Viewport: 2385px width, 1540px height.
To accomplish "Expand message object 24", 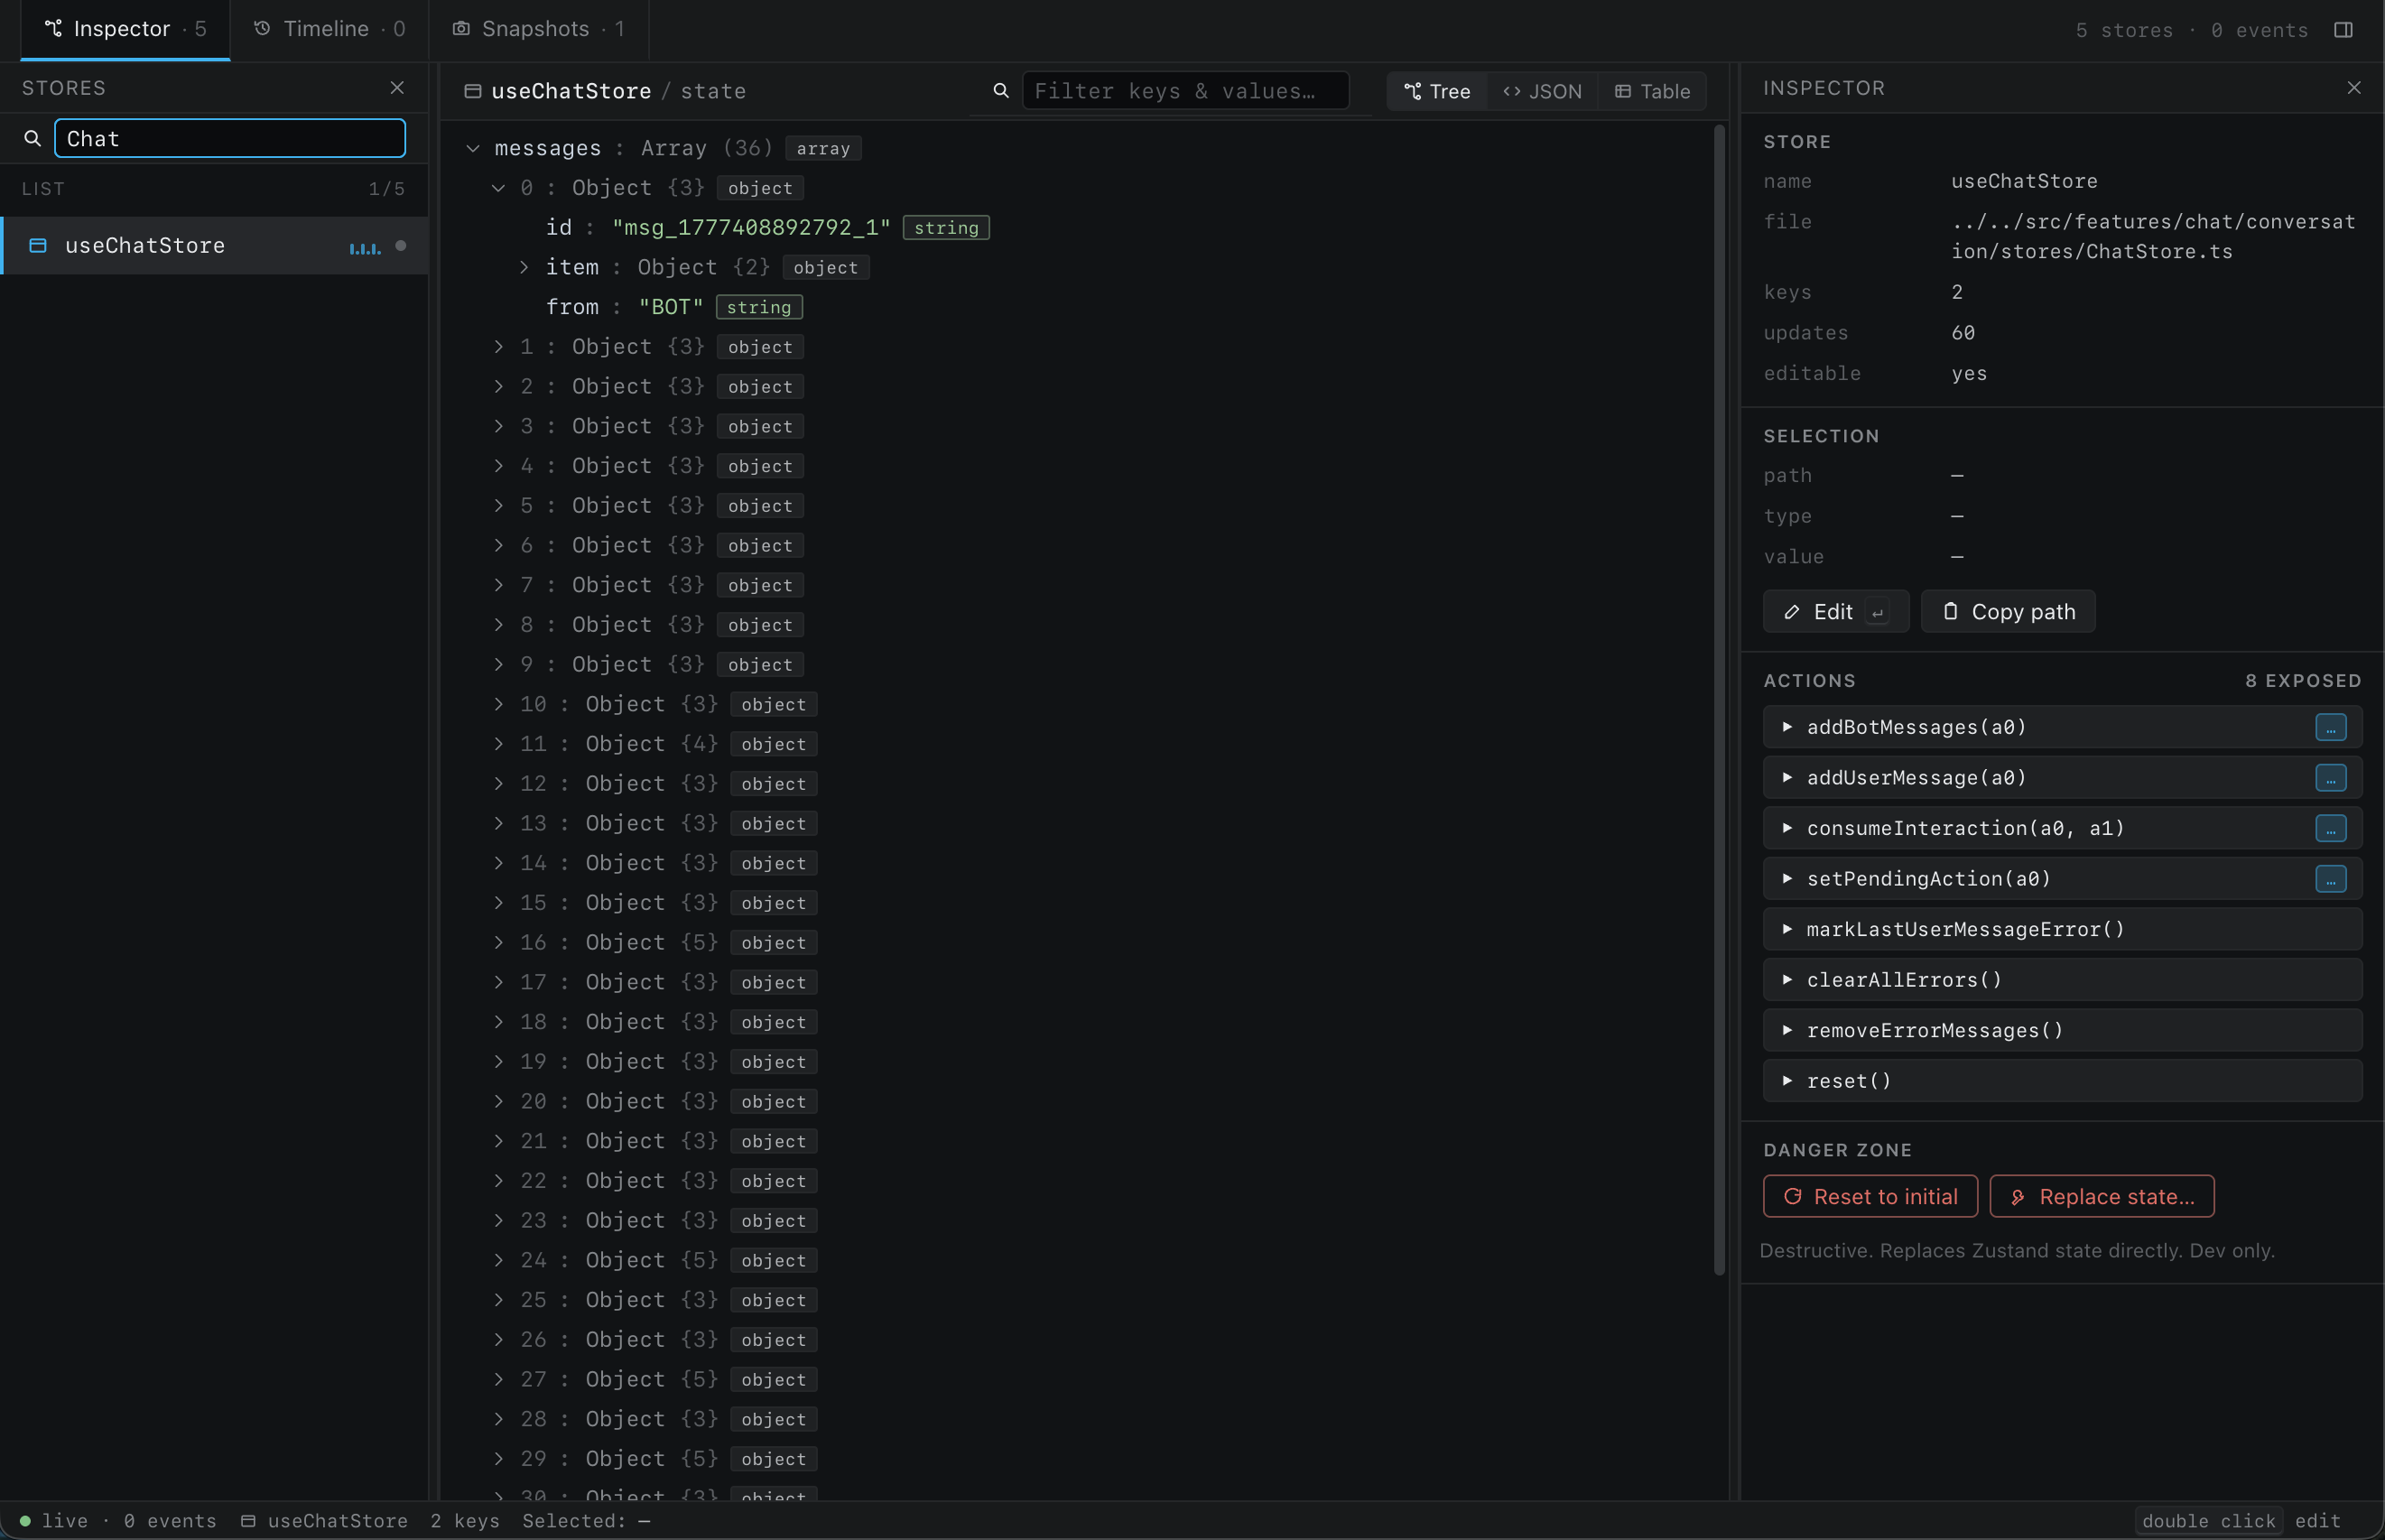I will [x=498, y=1261].
